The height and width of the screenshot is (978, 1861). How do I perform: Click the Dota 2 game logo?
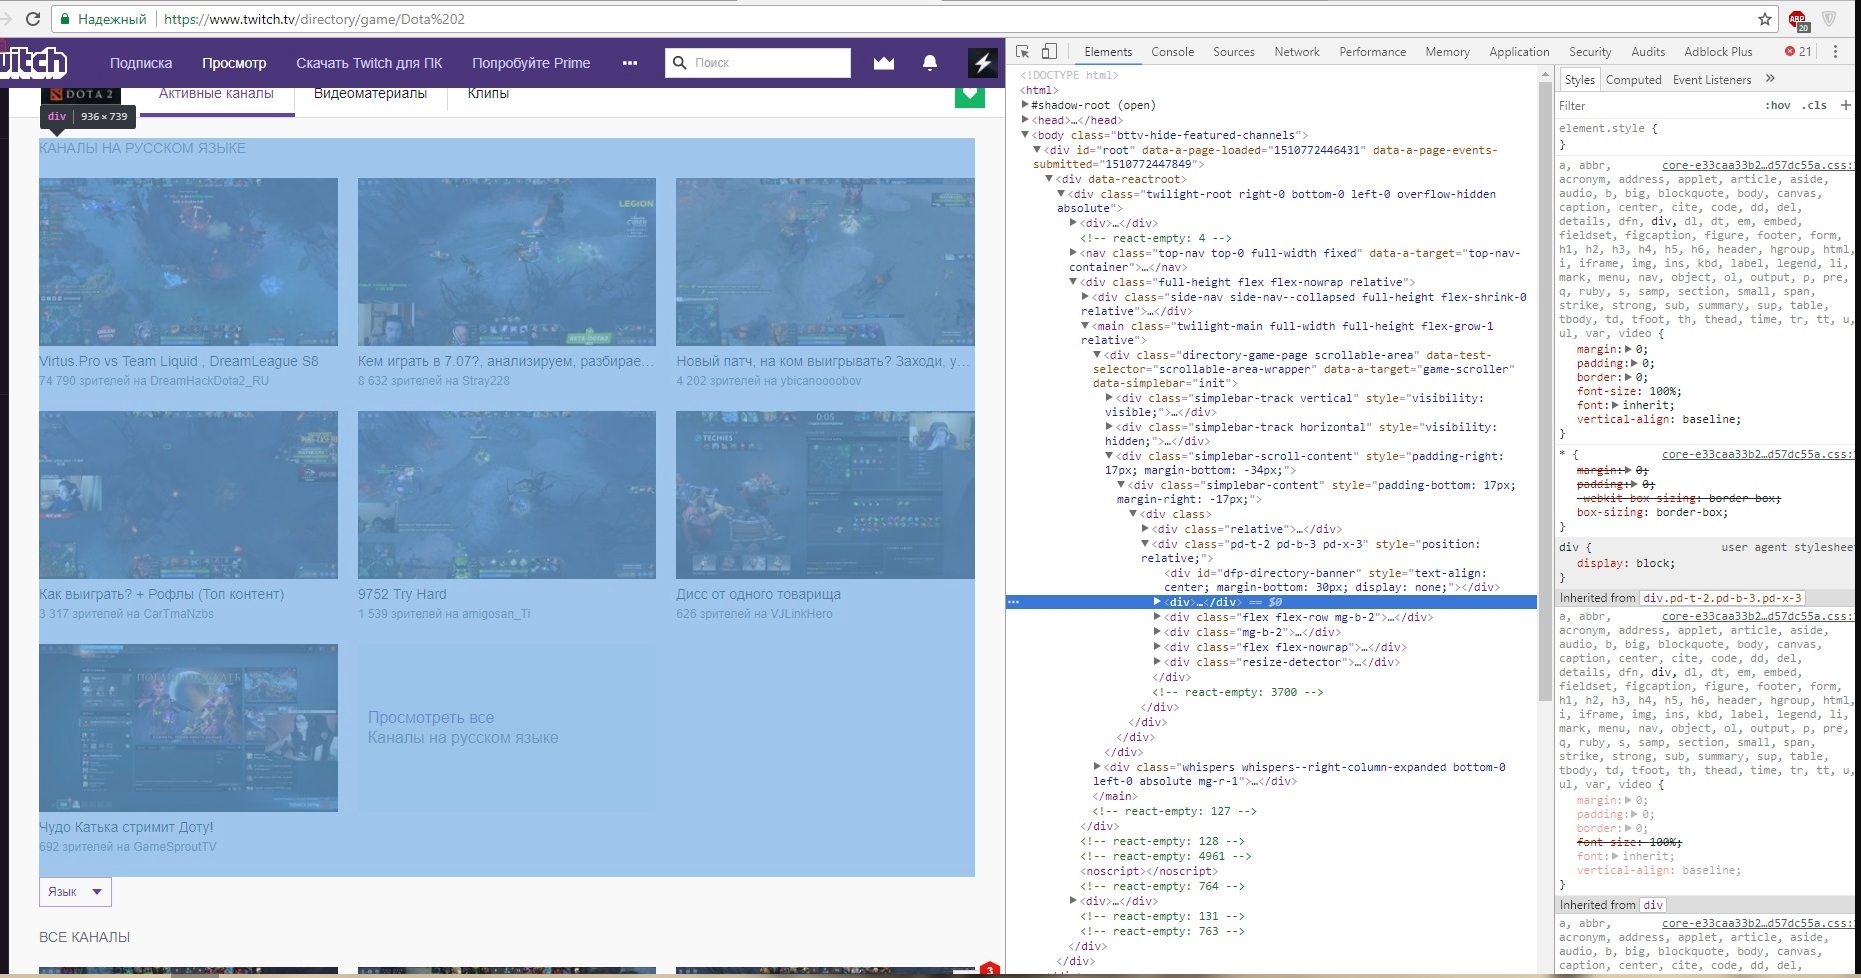[81, 95]
